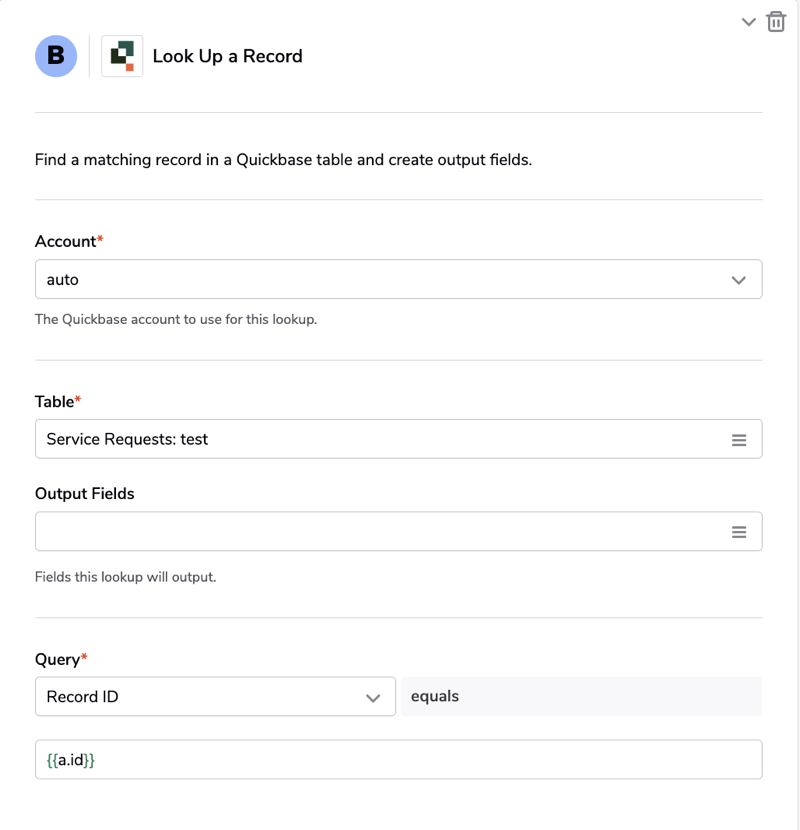Screen dimensions: 800x830
Task: Click the 'Look Up a Record' title
Action: 227,56
